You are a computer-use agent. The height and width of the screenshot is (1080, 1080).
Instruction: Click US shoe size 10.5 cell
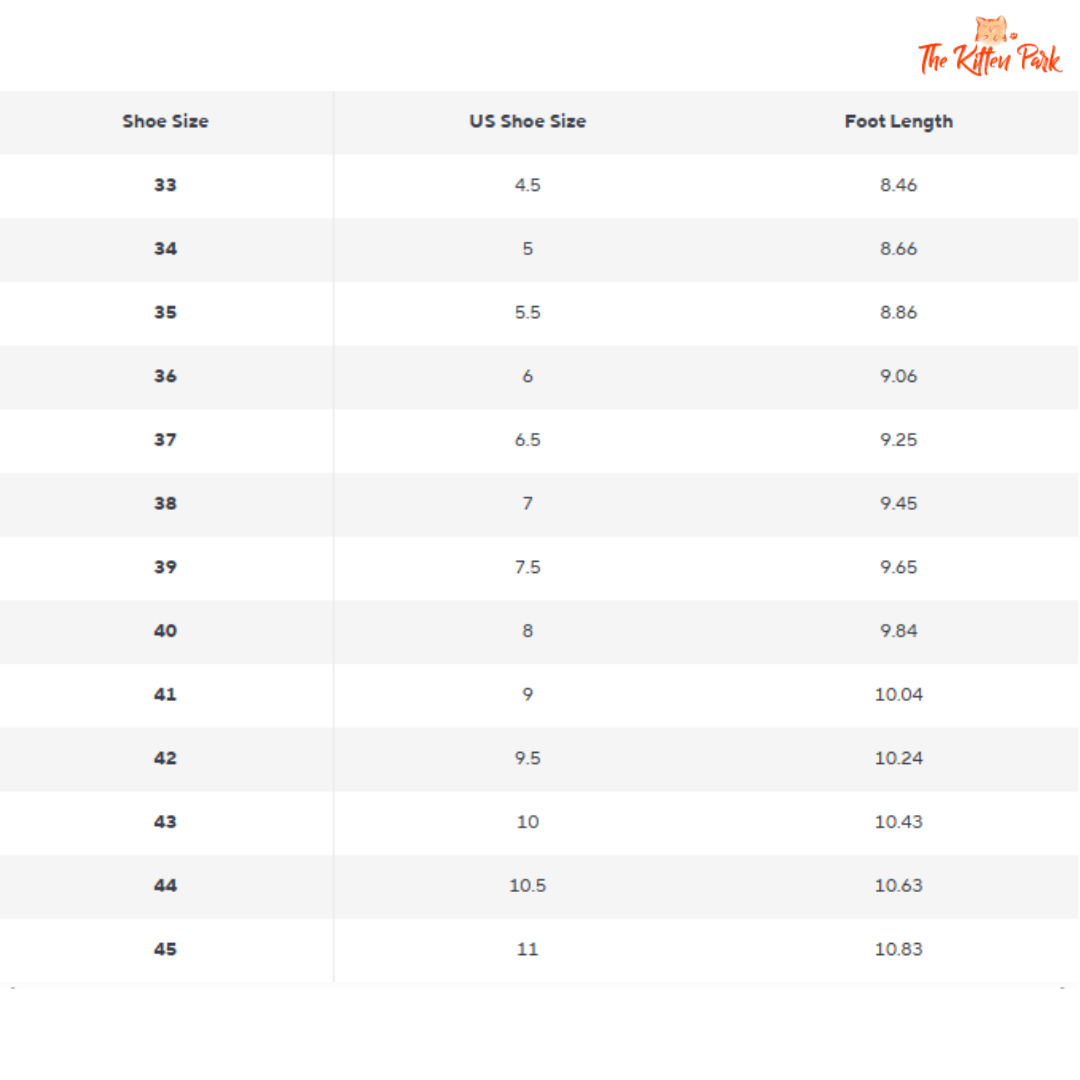click(x=528, y=885)
